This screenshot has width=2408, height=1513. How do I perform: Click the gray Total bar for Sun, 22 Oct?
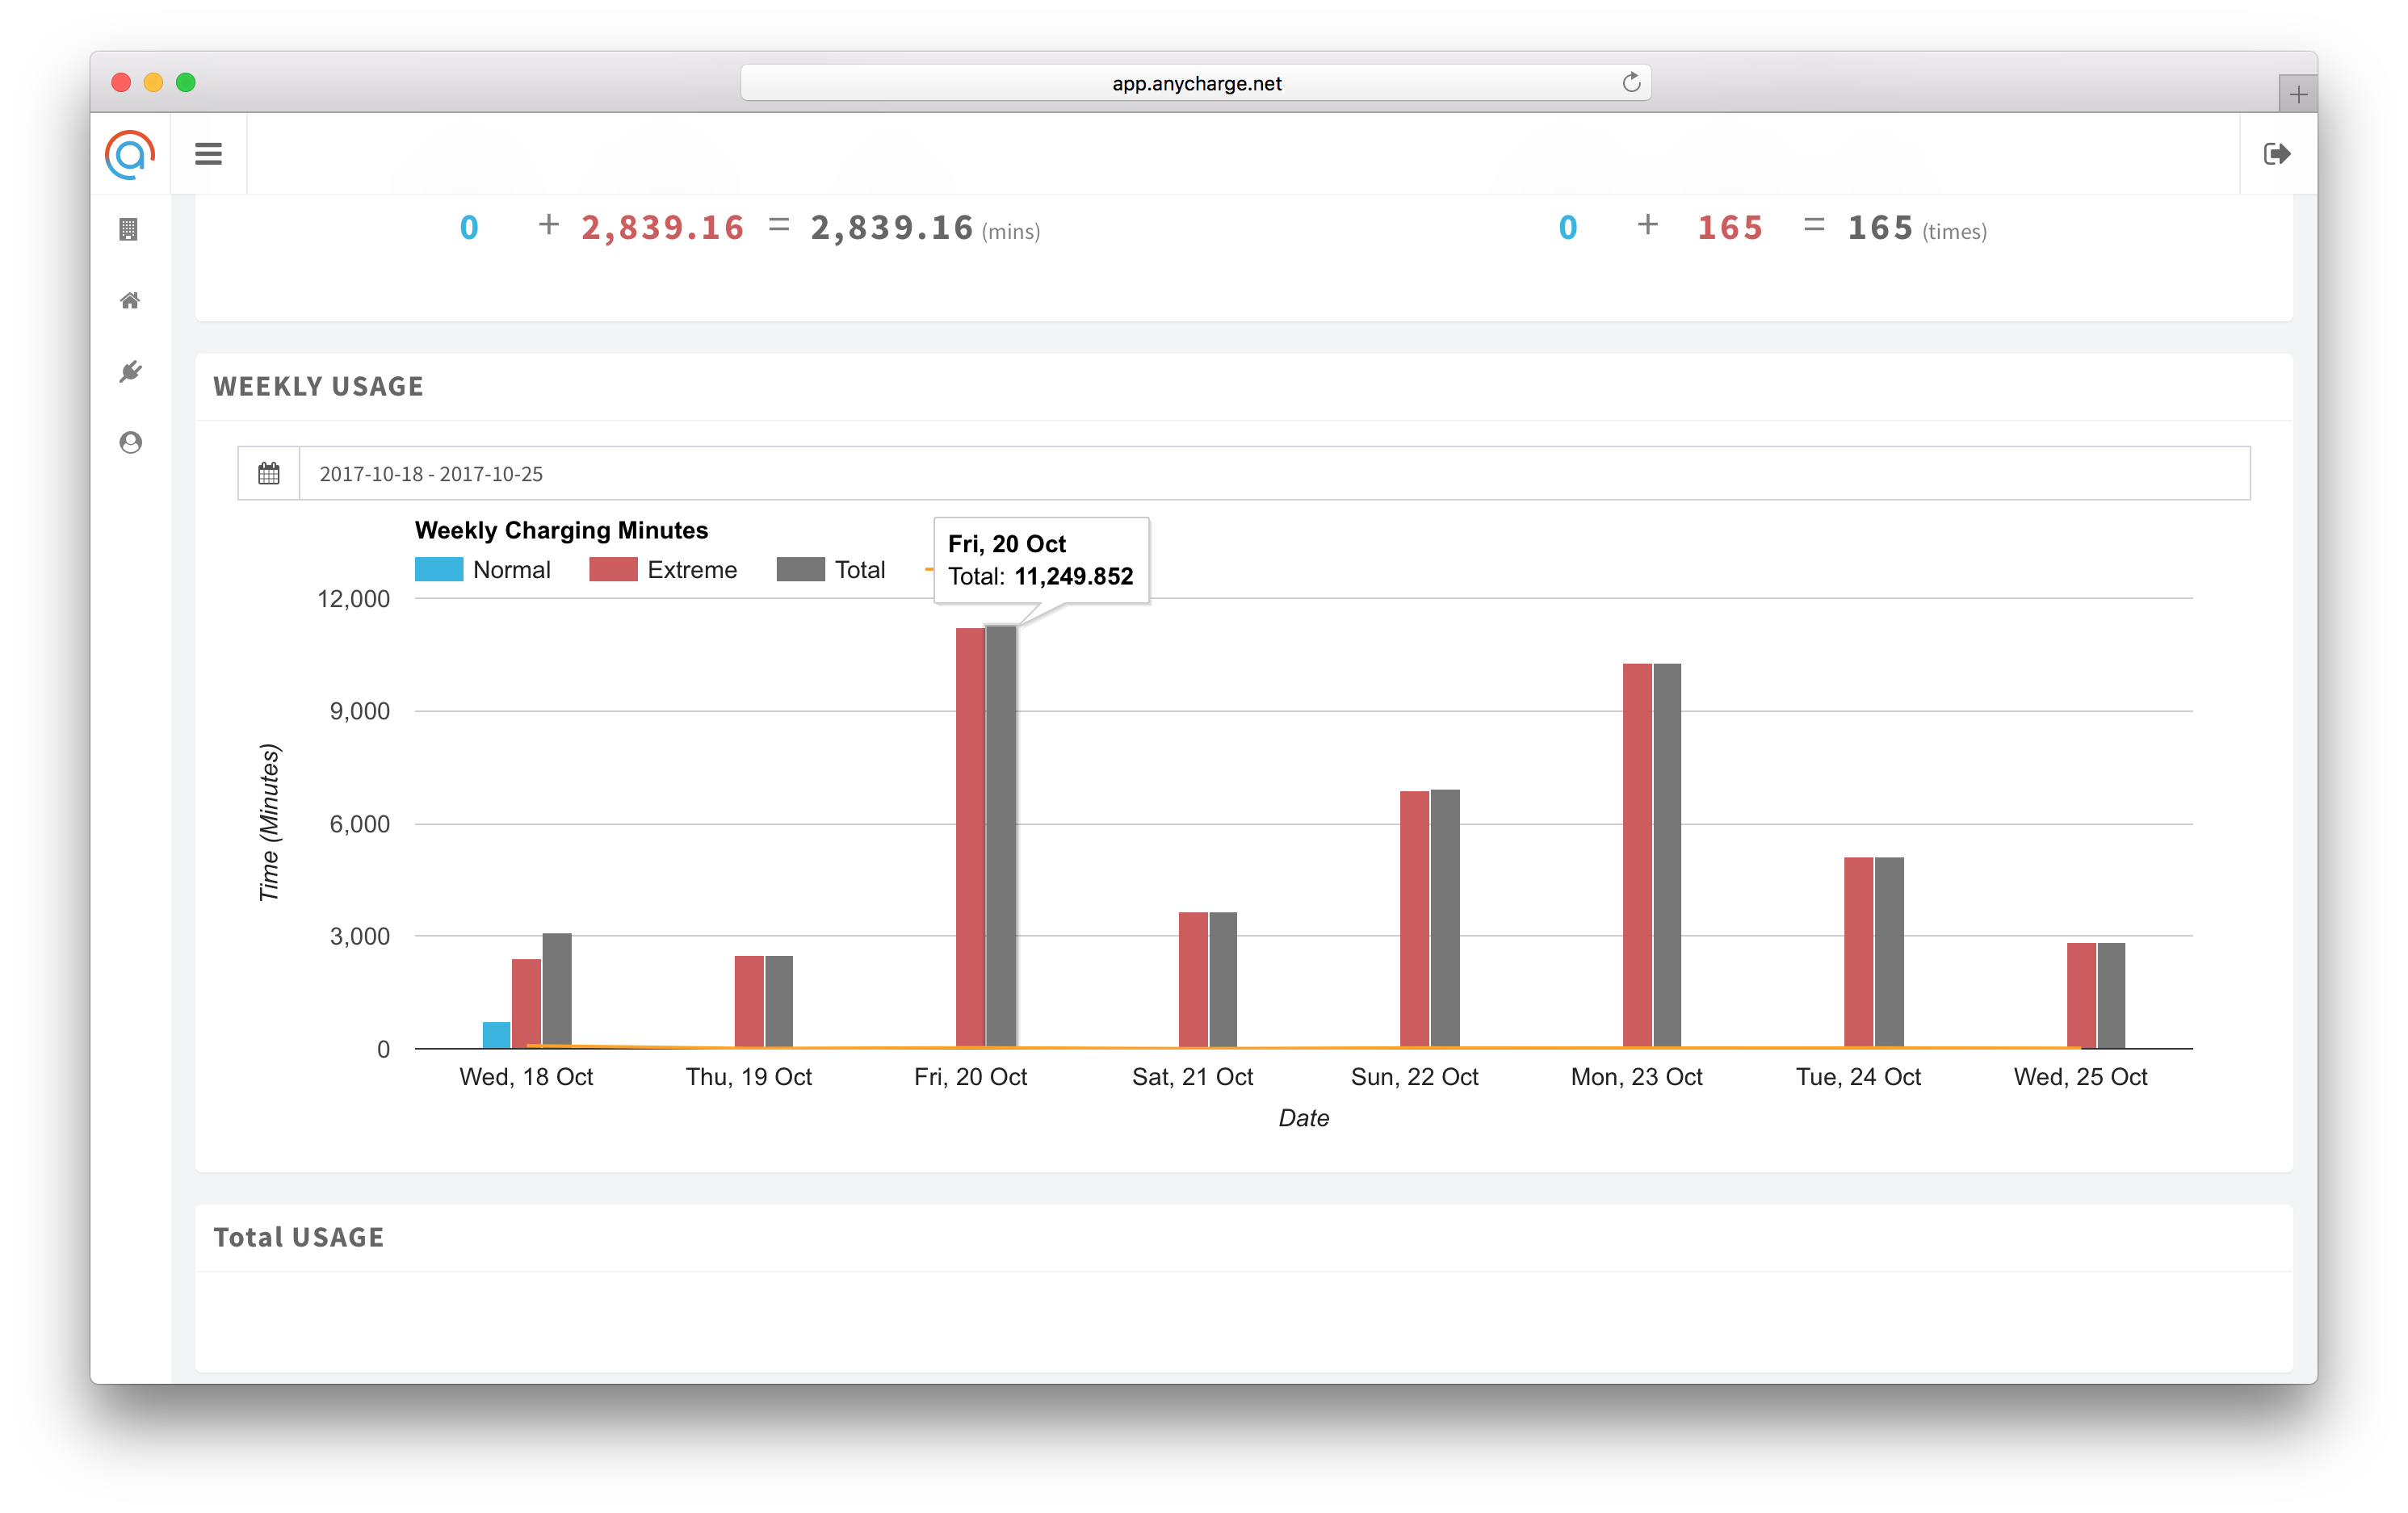[1445, 918]
